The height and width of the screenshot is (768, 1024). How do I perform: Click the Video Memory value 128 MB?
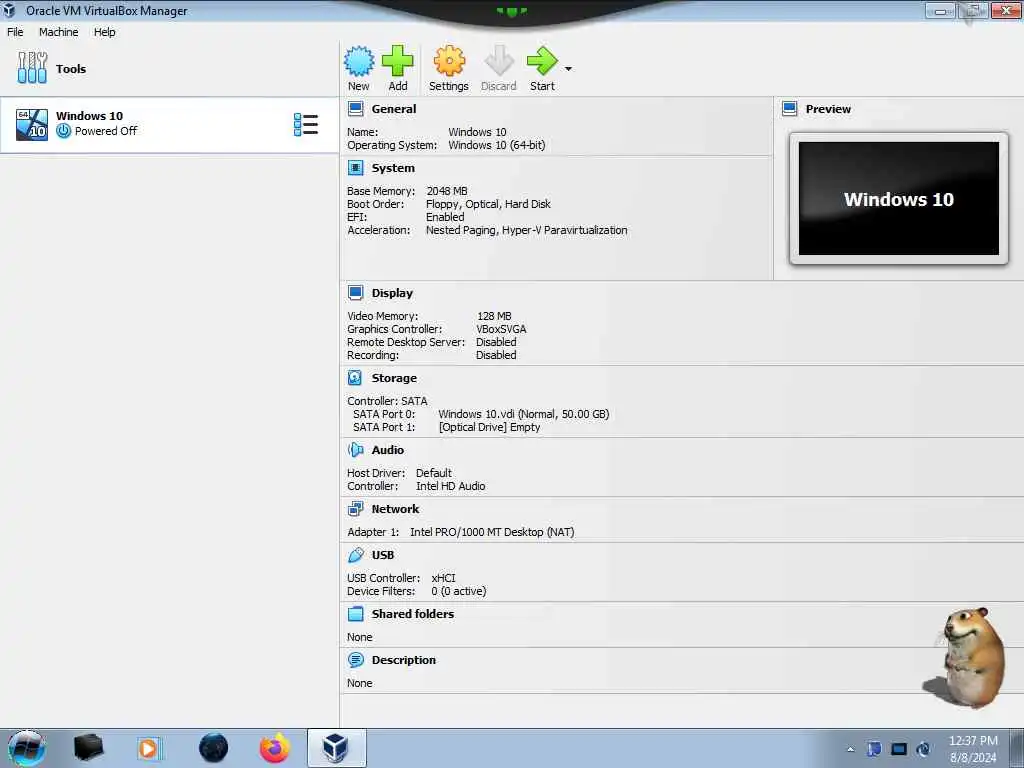click(494, 316)
